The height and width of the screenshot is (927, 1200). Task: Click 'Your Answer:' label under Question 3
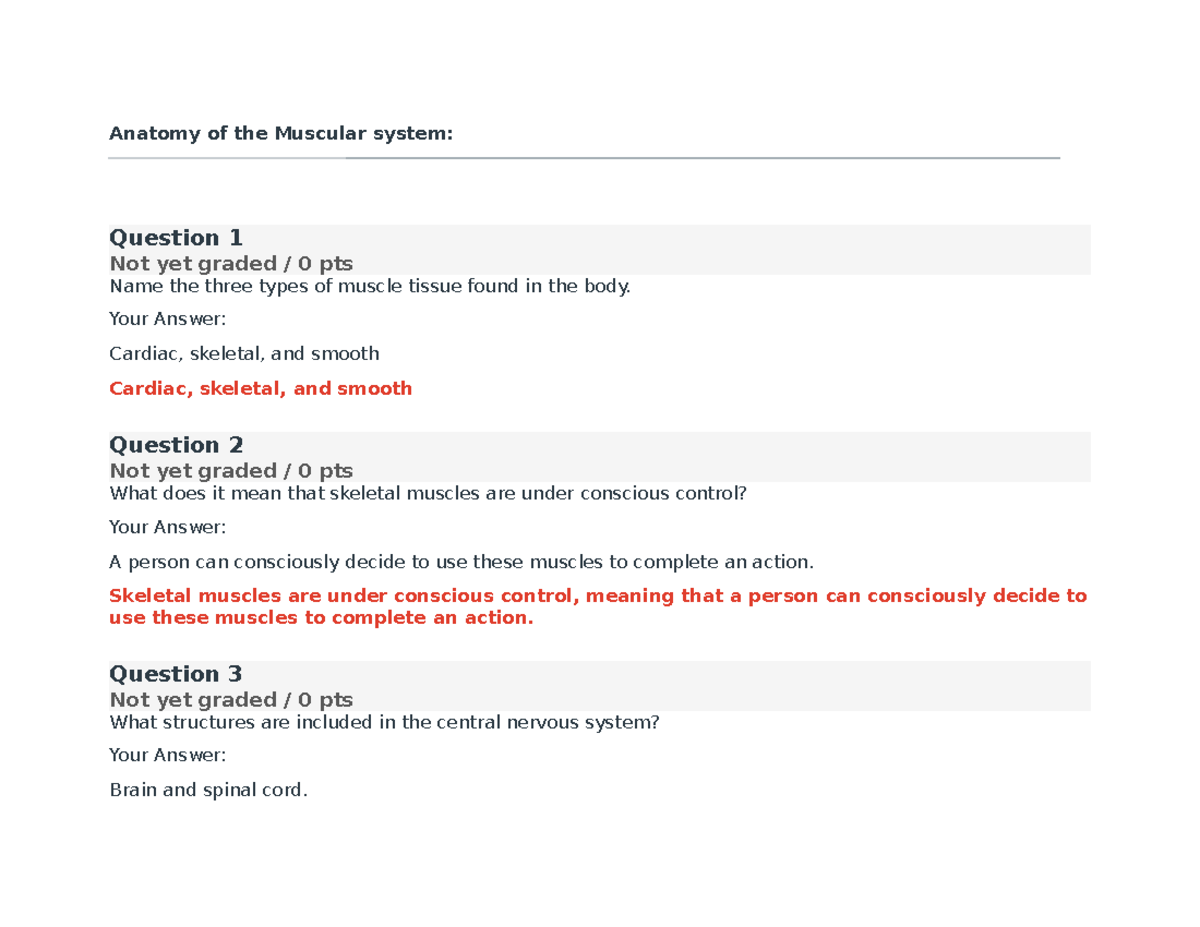[168, 756]
